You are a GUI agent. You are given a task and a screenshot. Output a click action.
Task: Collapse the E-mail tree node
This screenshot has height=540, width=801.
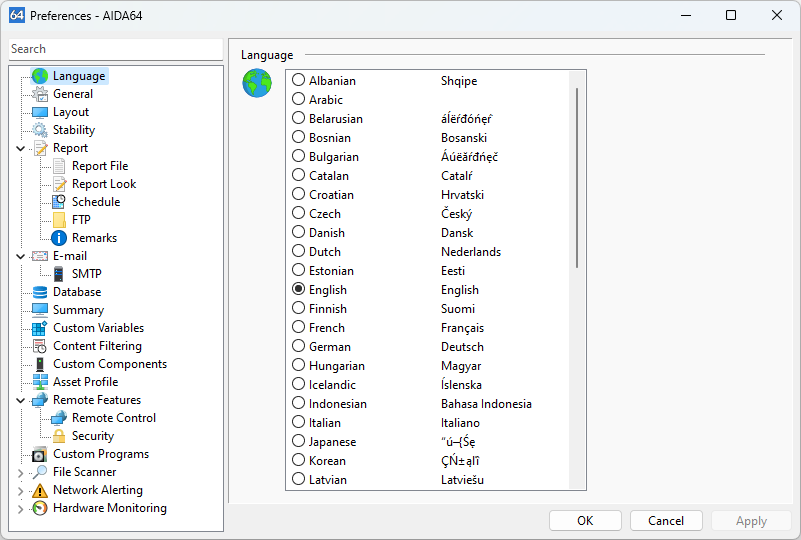click(x=20, y=256)
